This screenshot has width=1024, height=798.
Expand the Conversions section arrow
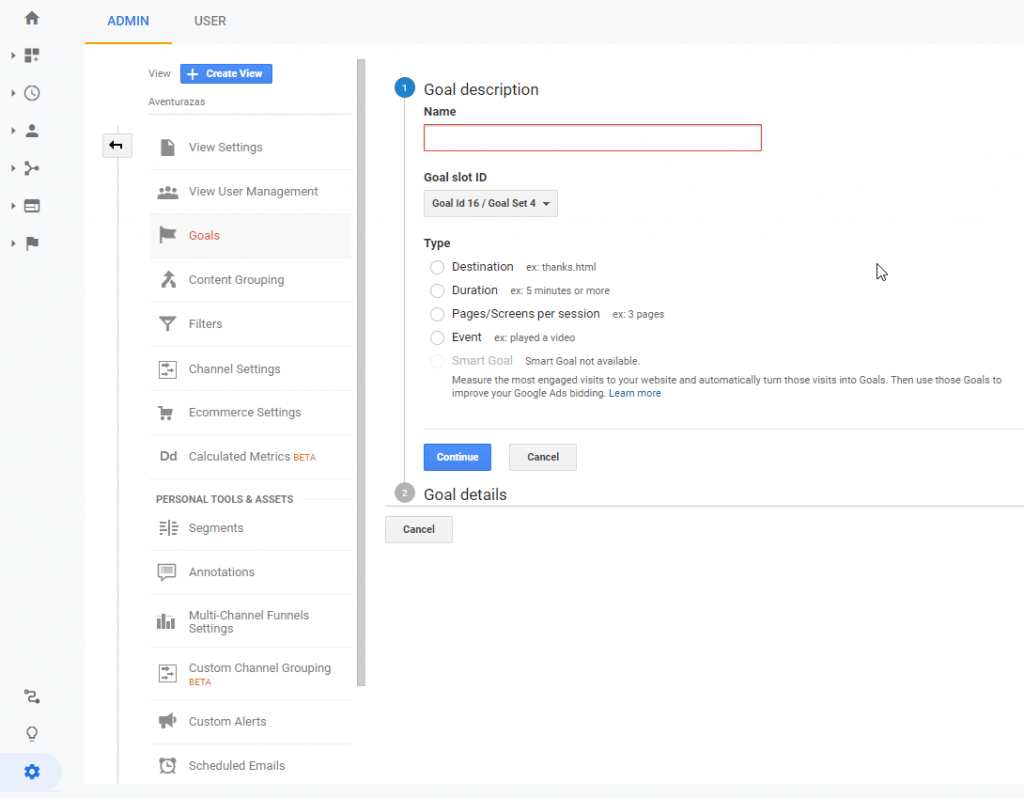pyautogui.click(x=13, y=244)
